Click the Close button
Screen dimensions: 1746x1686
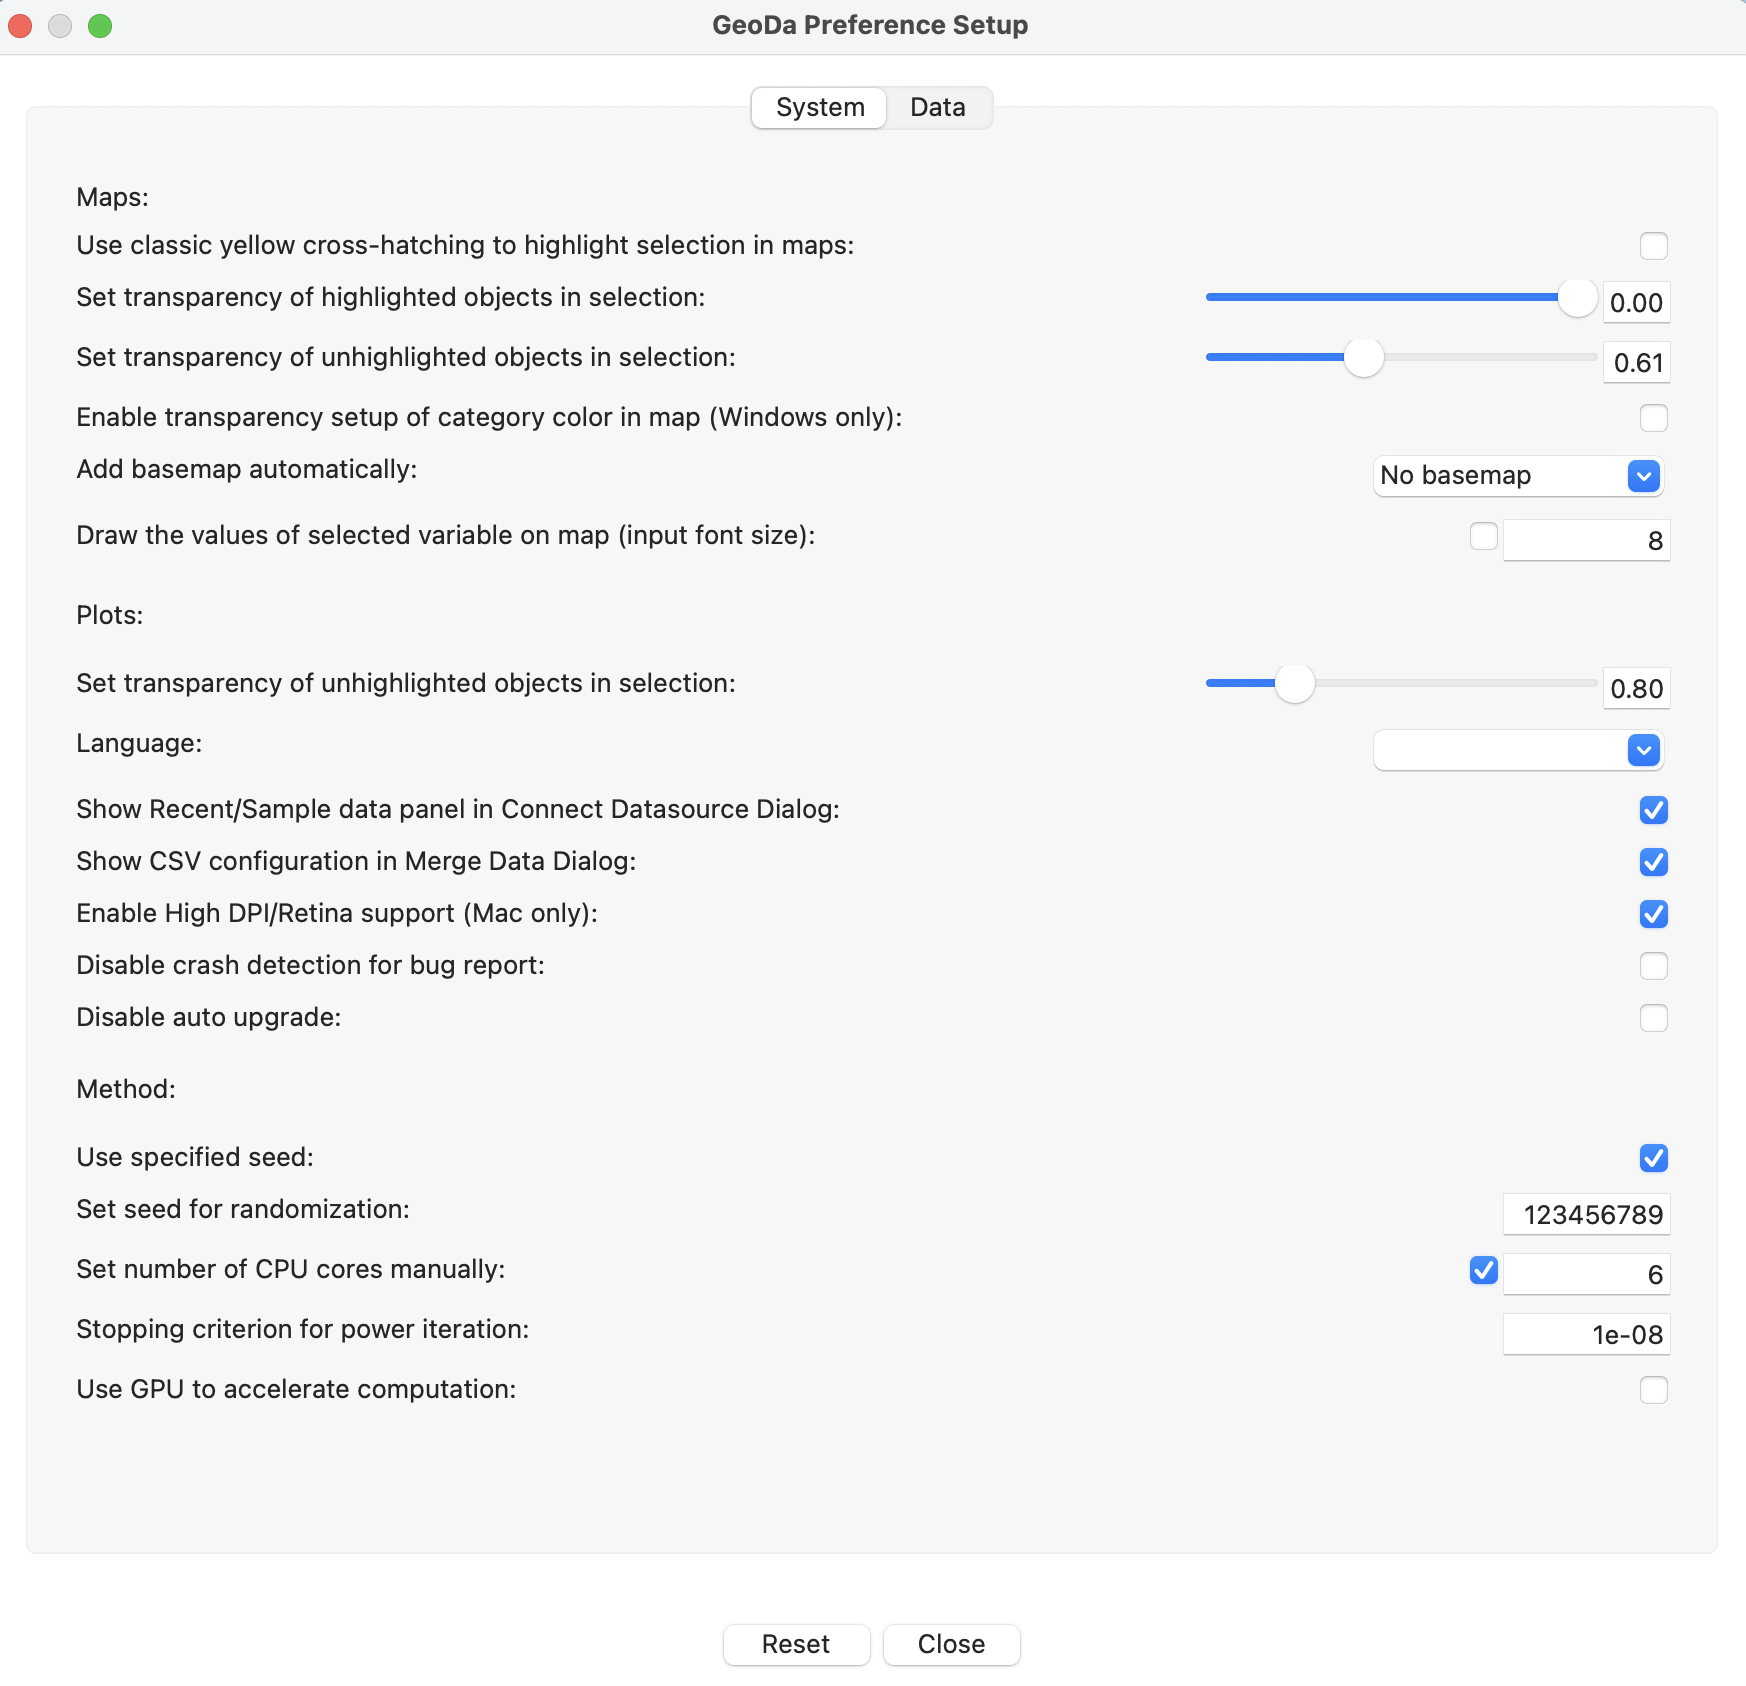coord(951,1644)
